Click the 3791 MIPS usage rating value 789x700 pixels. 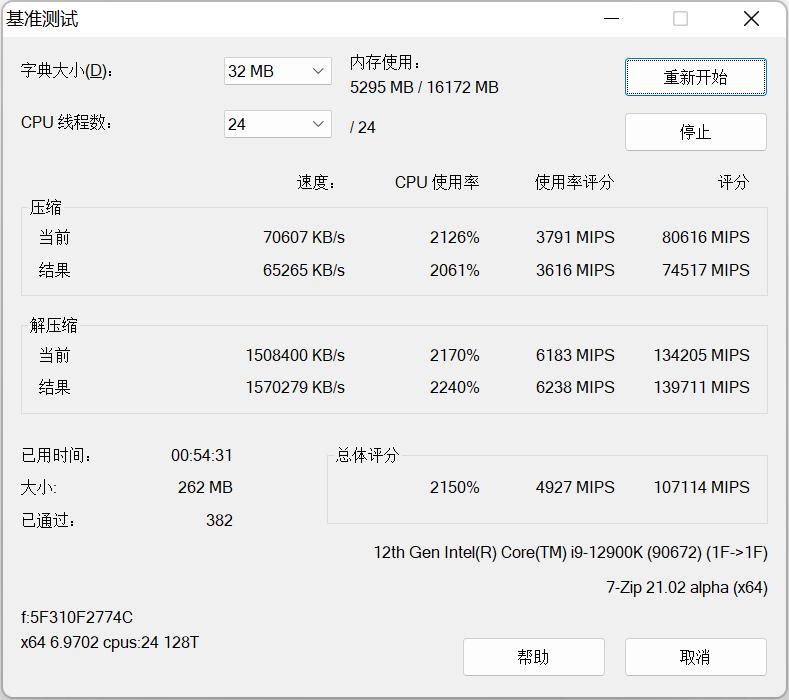pos(575,237)
